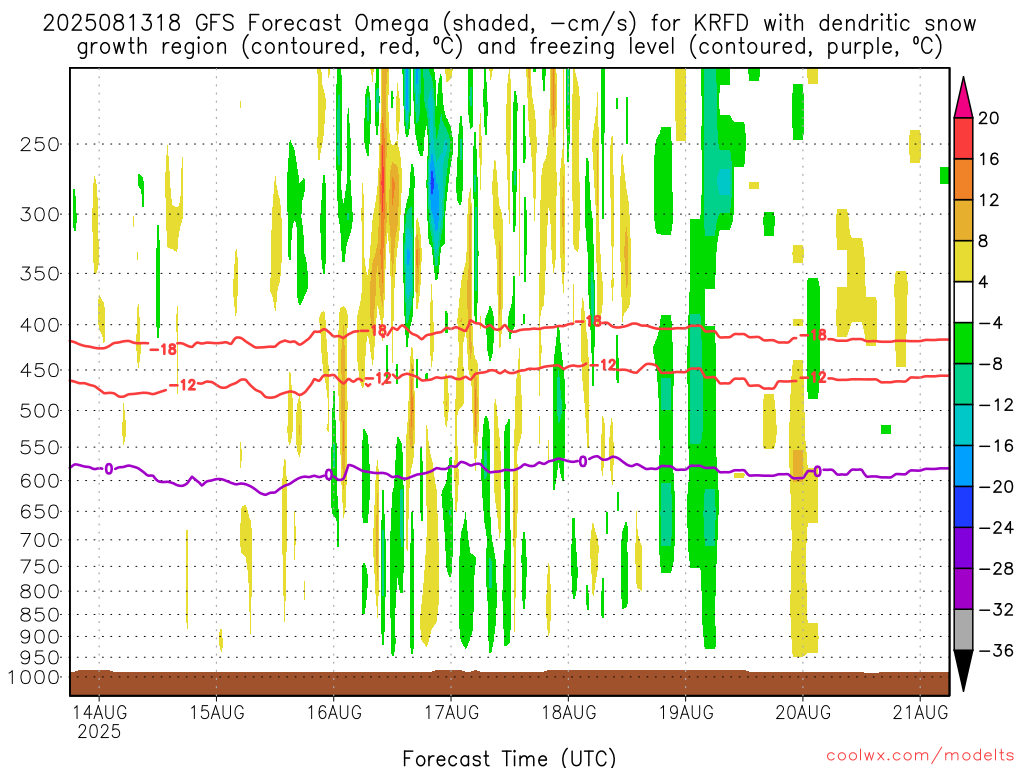Click the blue color swatch between -20 and -24
This screenshot has height=768, width=1024.
click(x=963, y=507)
